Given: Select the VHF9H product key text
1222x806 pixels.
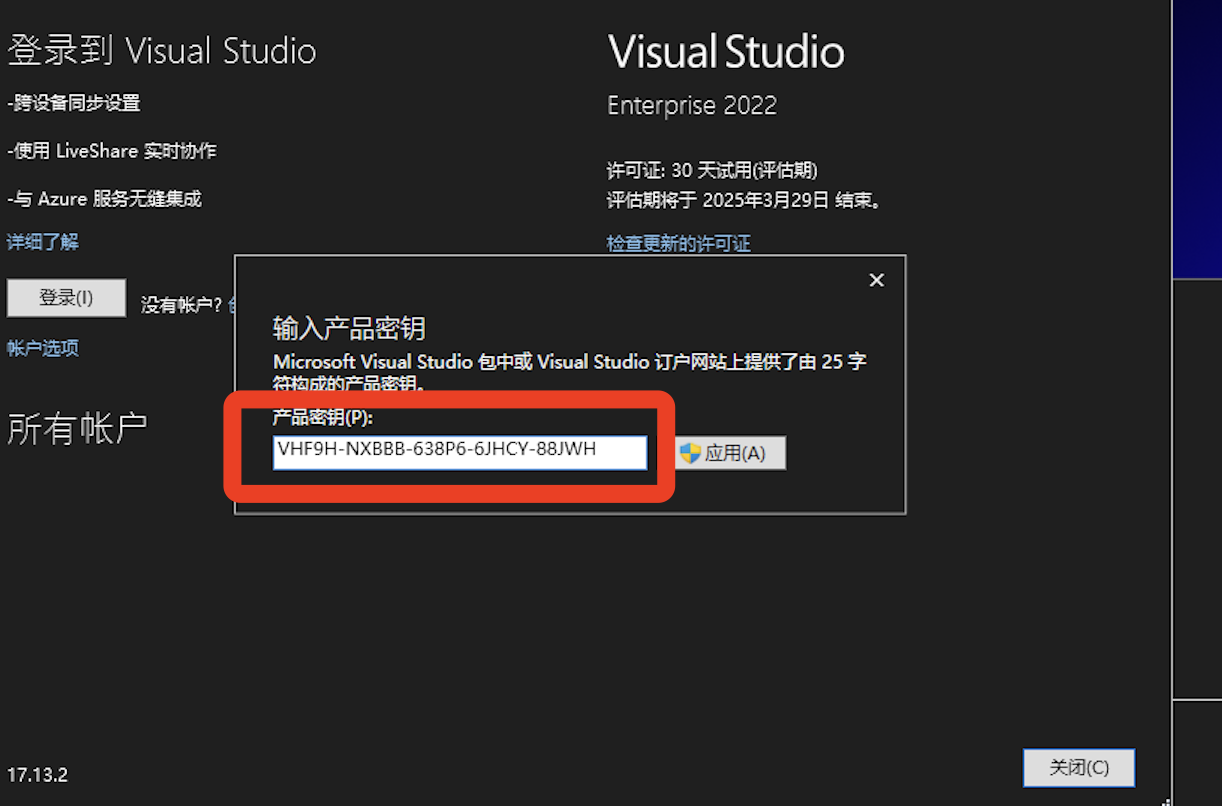Looking at the screenshot, I should tap(433, 451).
